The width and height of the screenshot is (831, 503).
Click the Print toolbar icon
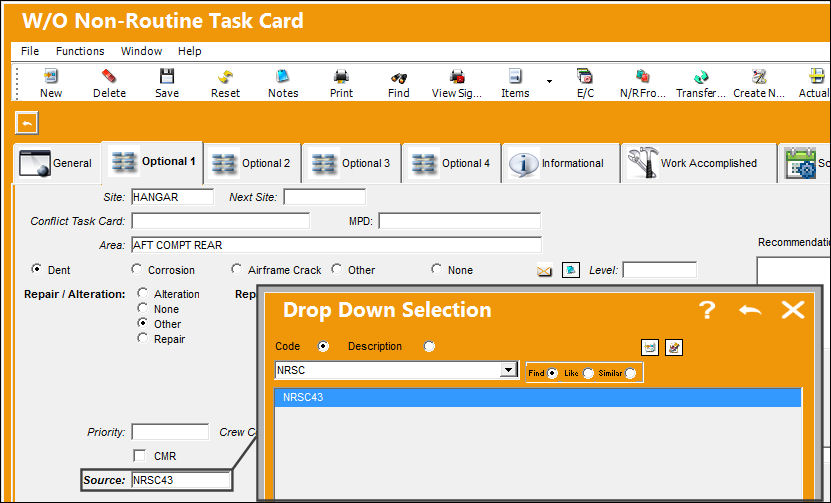(341, 77)
